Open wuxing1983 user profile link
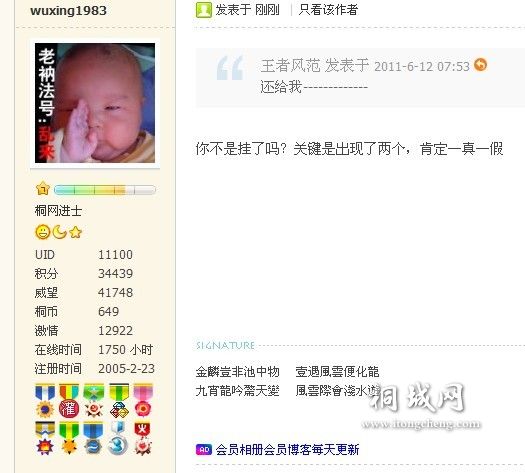The width and height of the screenshot is (525, 473). click(x=68, y=10)
